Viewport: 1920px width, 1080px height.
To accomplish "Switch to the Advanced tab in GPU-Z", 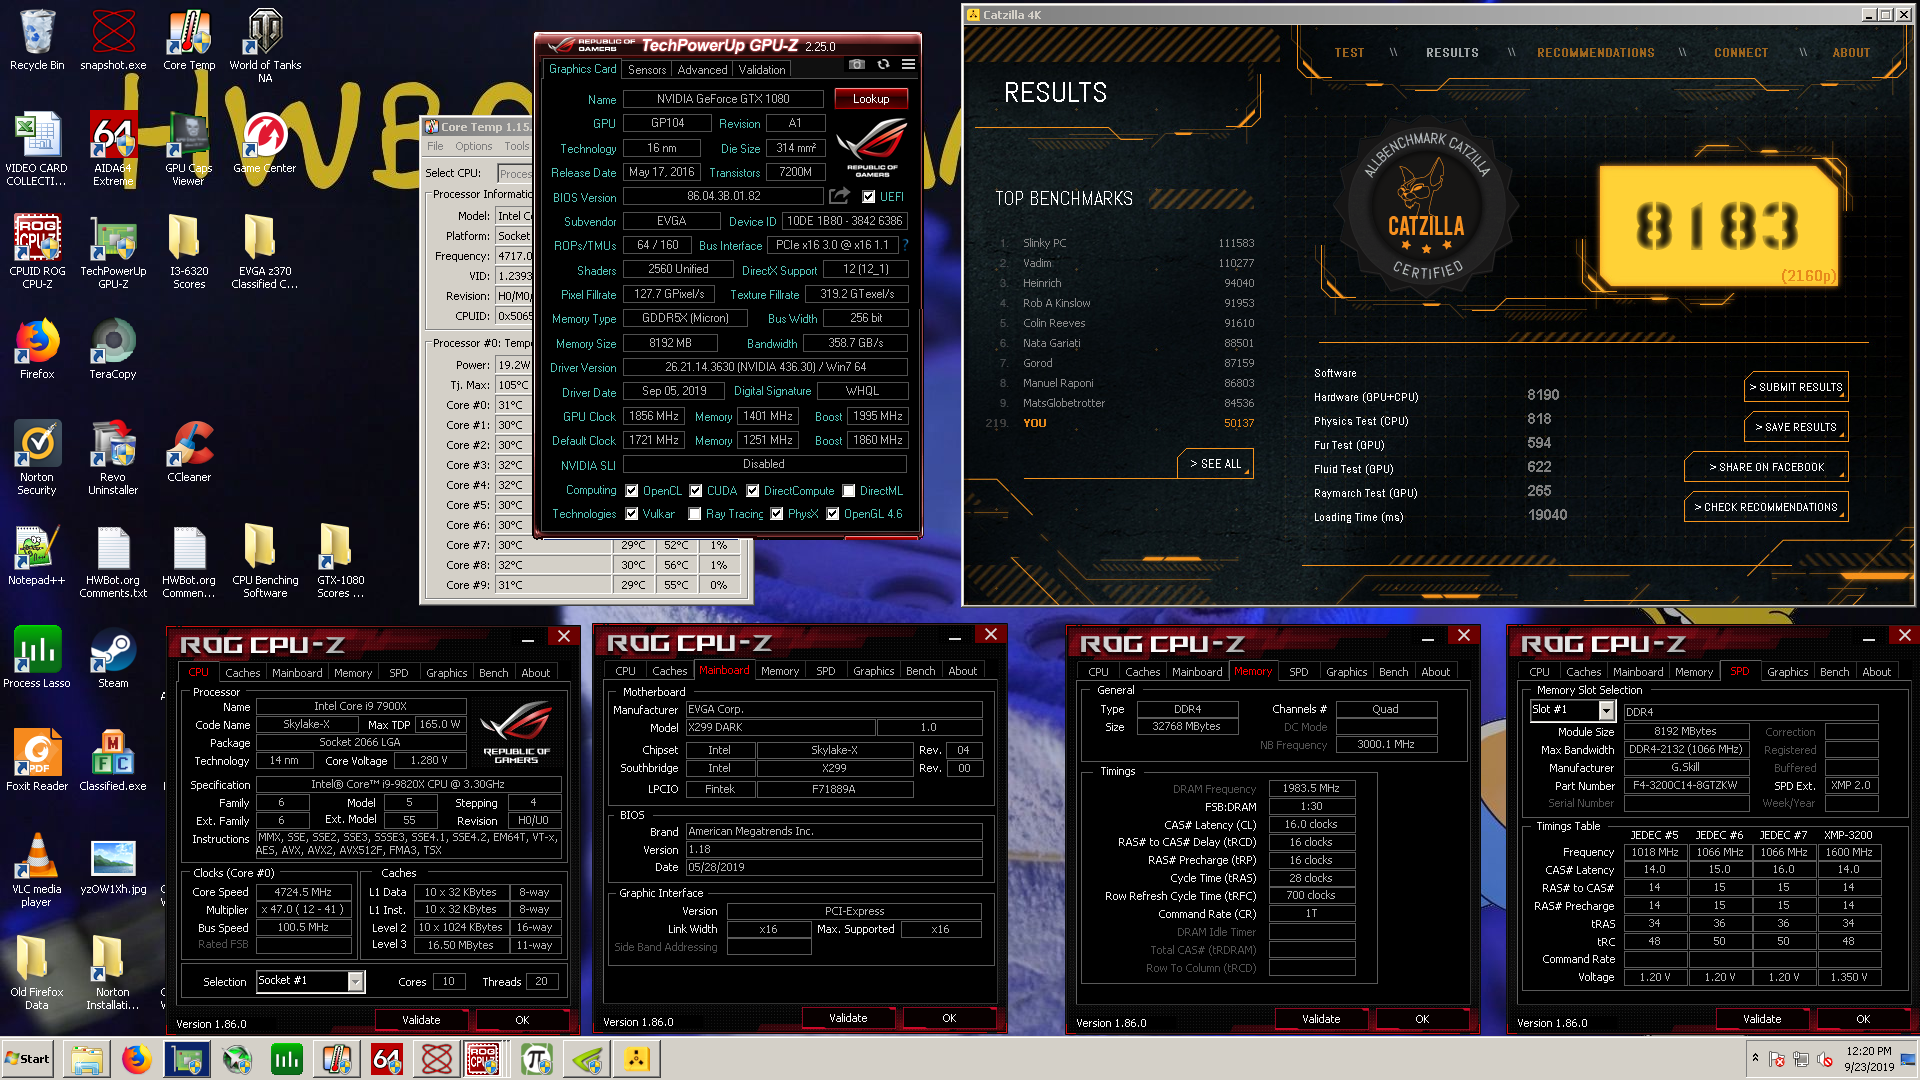I will (x=702, y=70).
